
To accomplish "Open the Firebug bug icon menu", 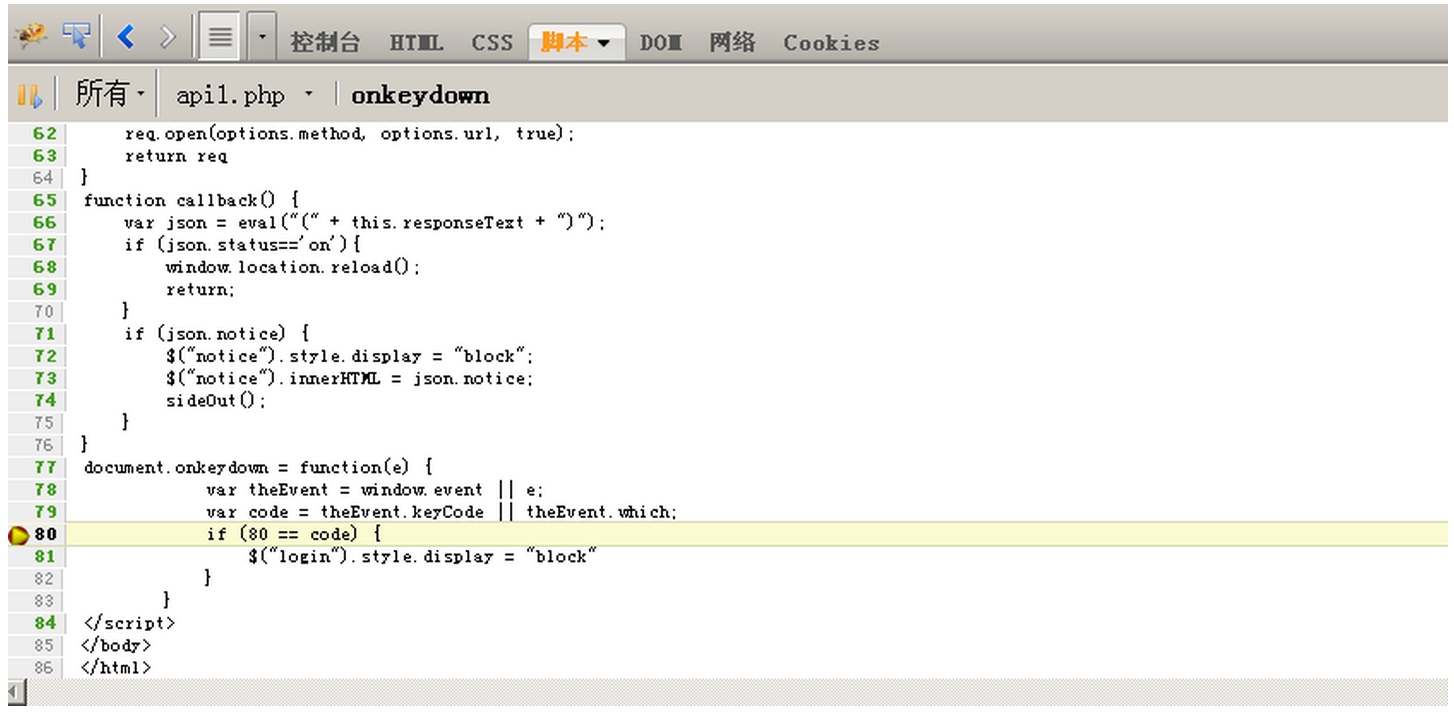I will pos(30,38).
